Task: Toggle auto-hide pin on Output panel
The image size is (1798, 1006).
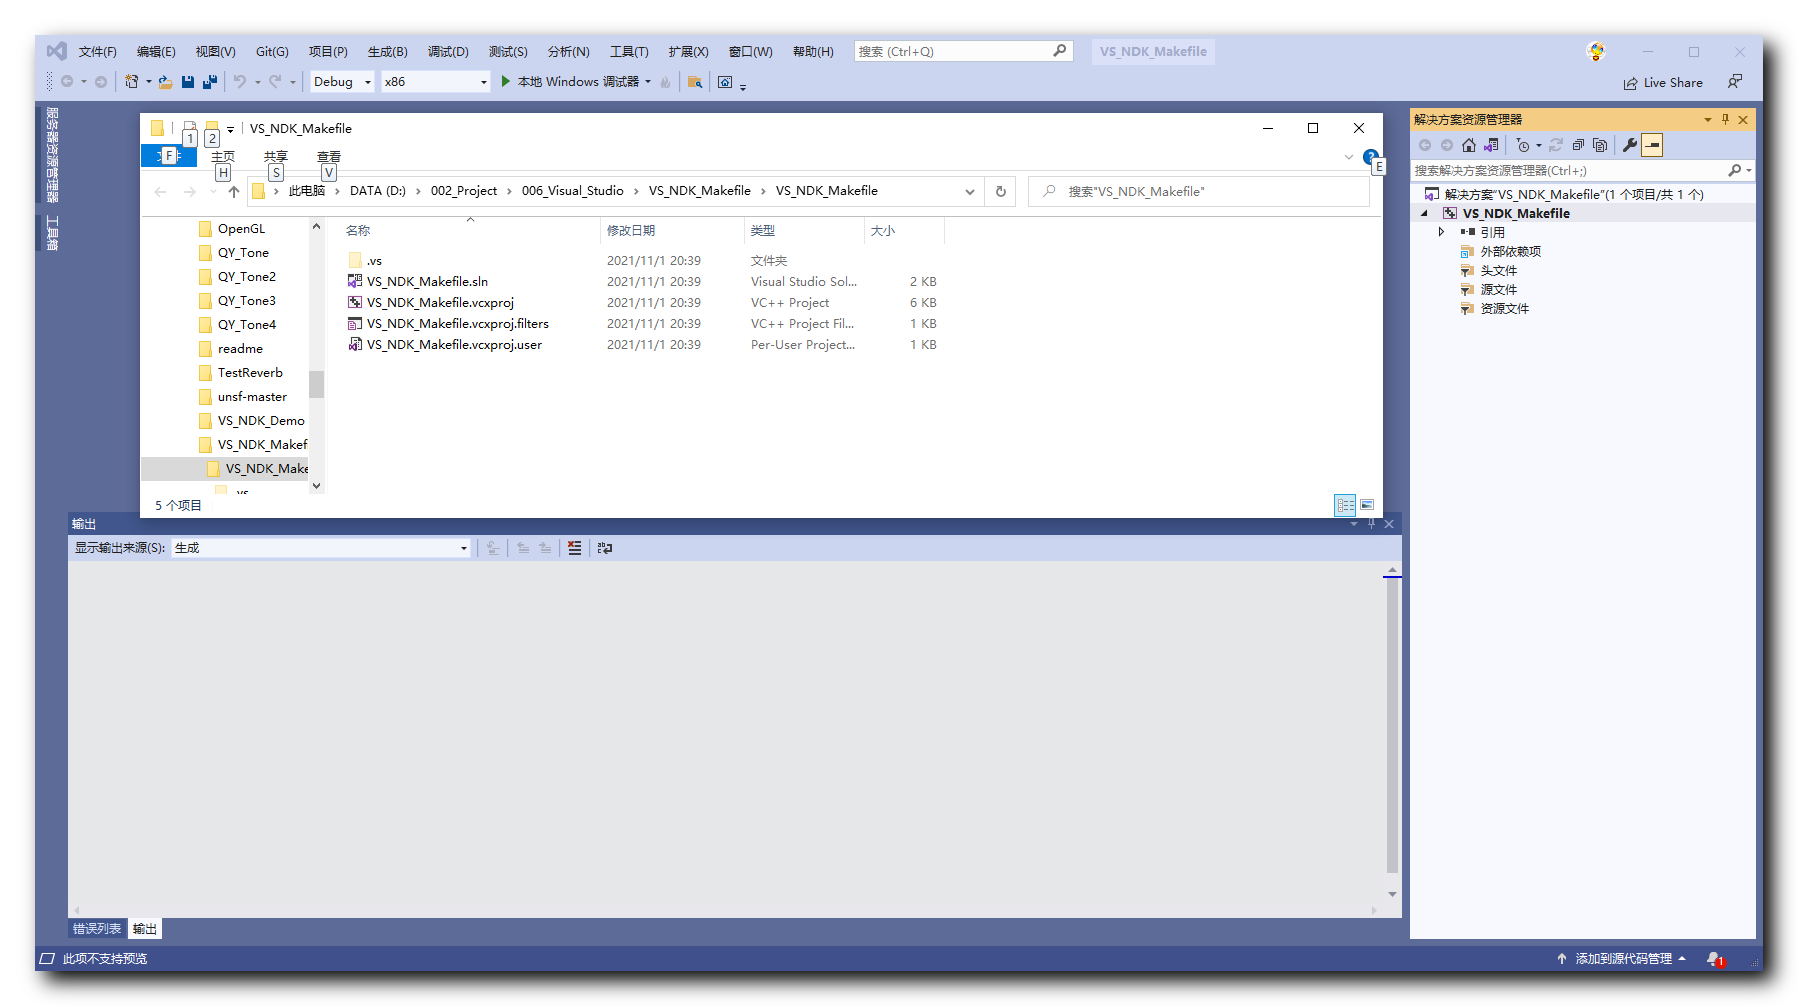Action: (1372, 524)
